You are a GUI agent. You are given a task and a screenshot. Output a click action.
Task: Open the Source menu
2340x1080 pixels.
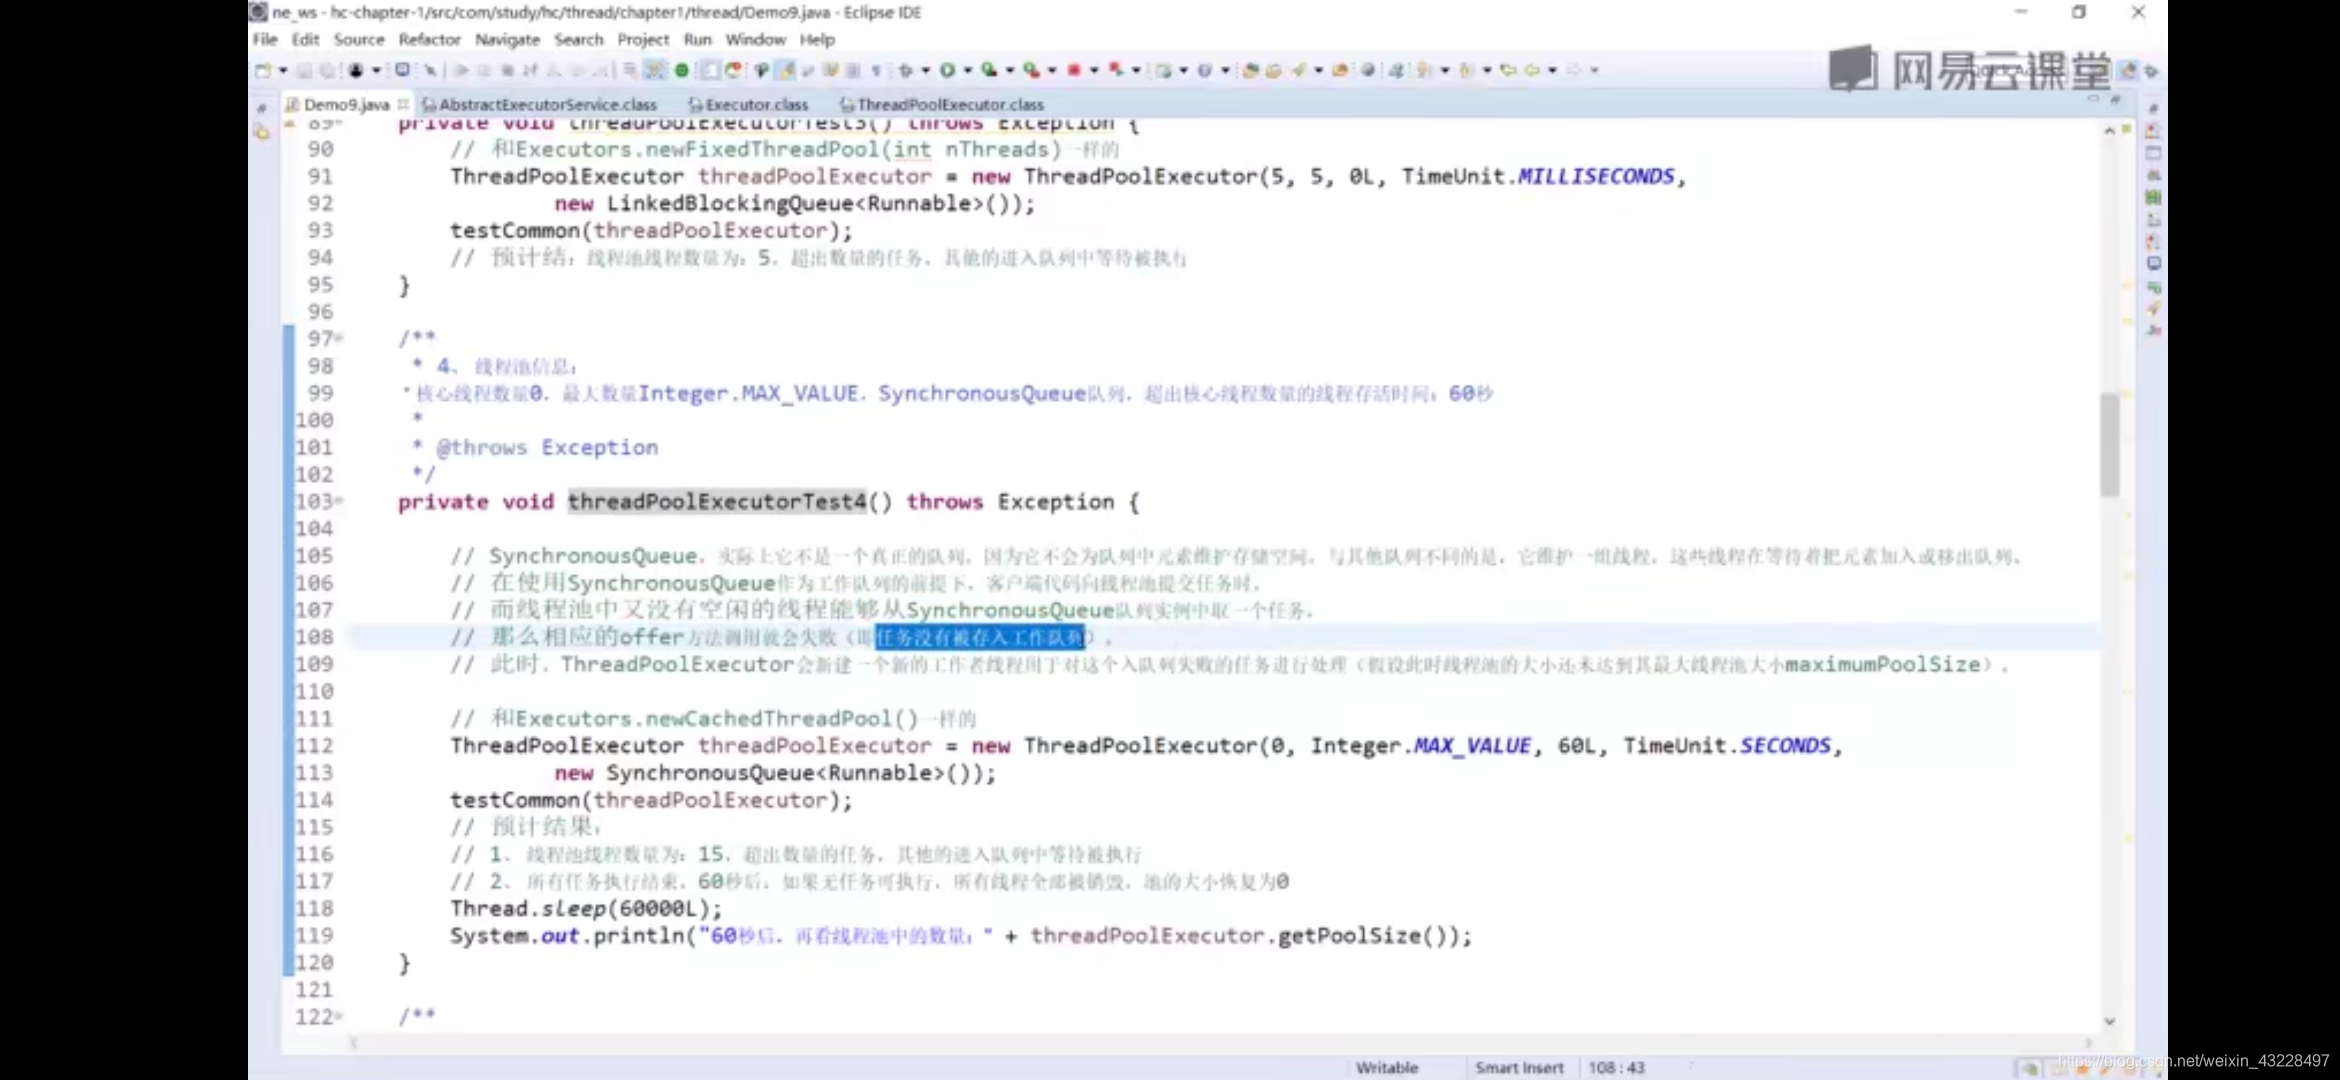coord(359,39)
